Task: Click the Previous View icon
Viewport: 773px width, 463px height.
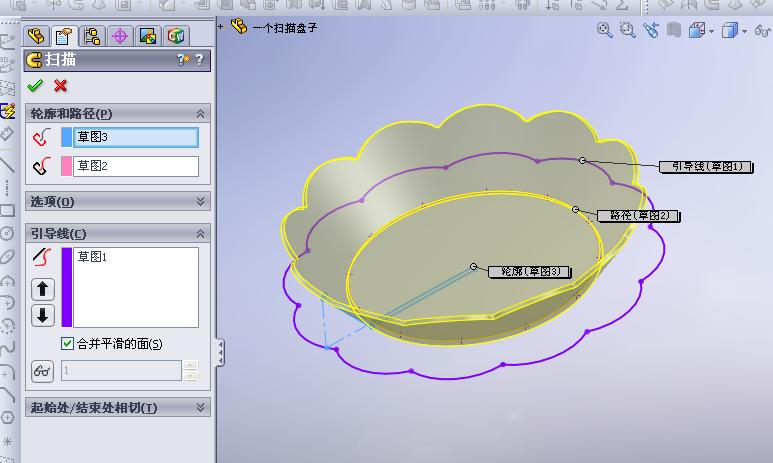Action: [x=651, y=31]
